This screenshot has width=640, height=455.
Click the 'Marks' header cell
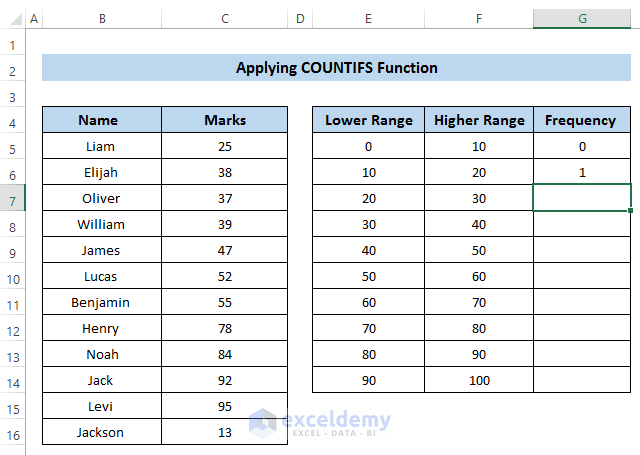[224, 120]
